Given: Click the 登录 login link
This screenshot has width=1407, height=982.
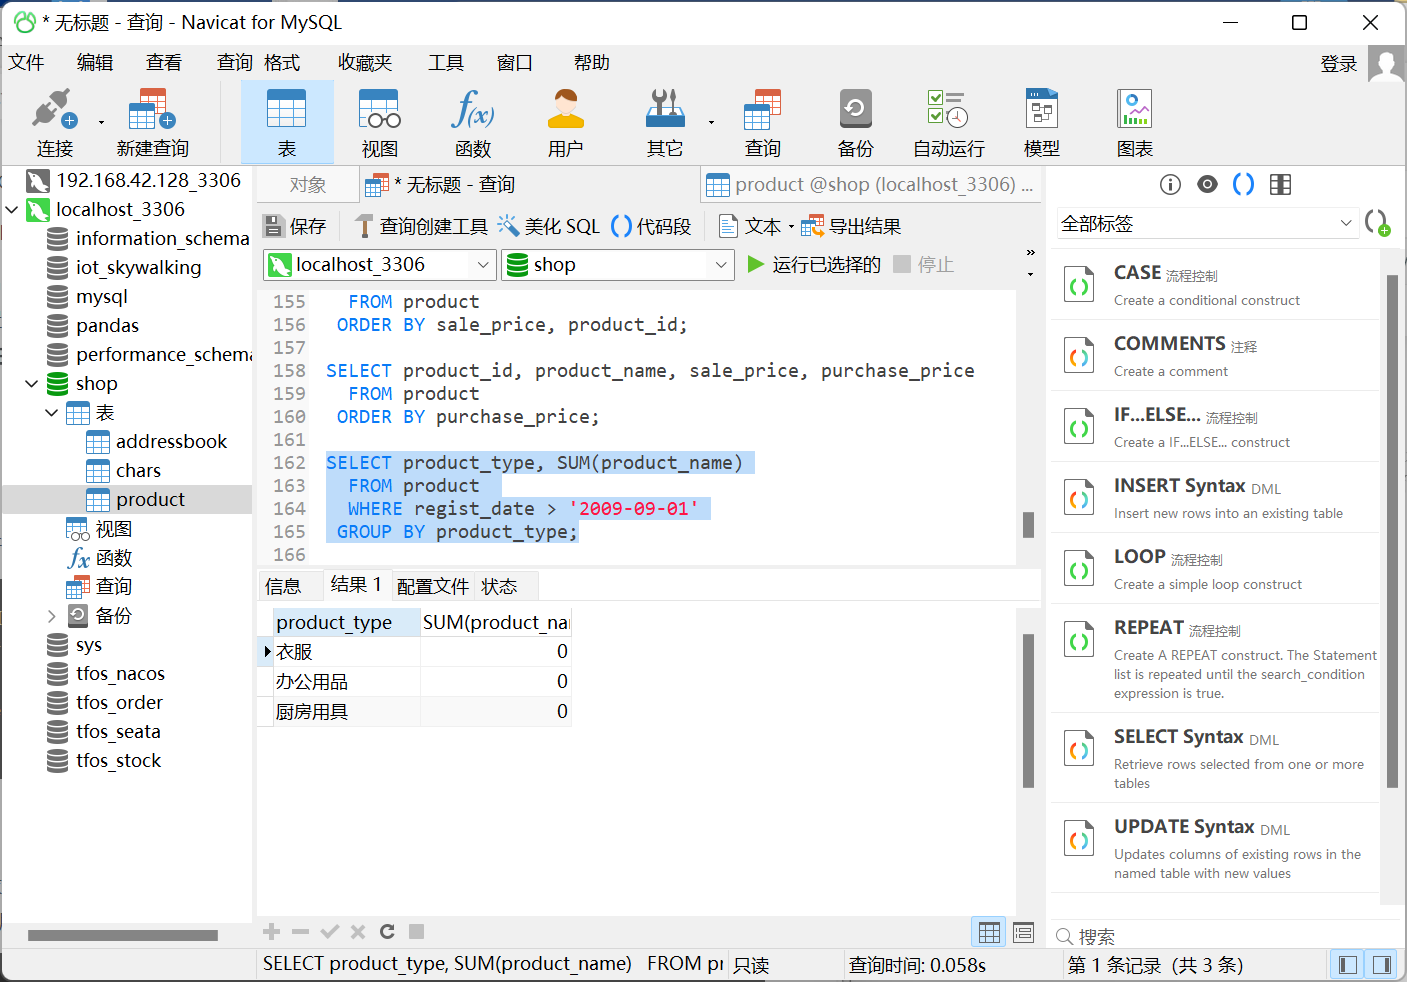Looking at the screenshot, I should (1339, 64).
